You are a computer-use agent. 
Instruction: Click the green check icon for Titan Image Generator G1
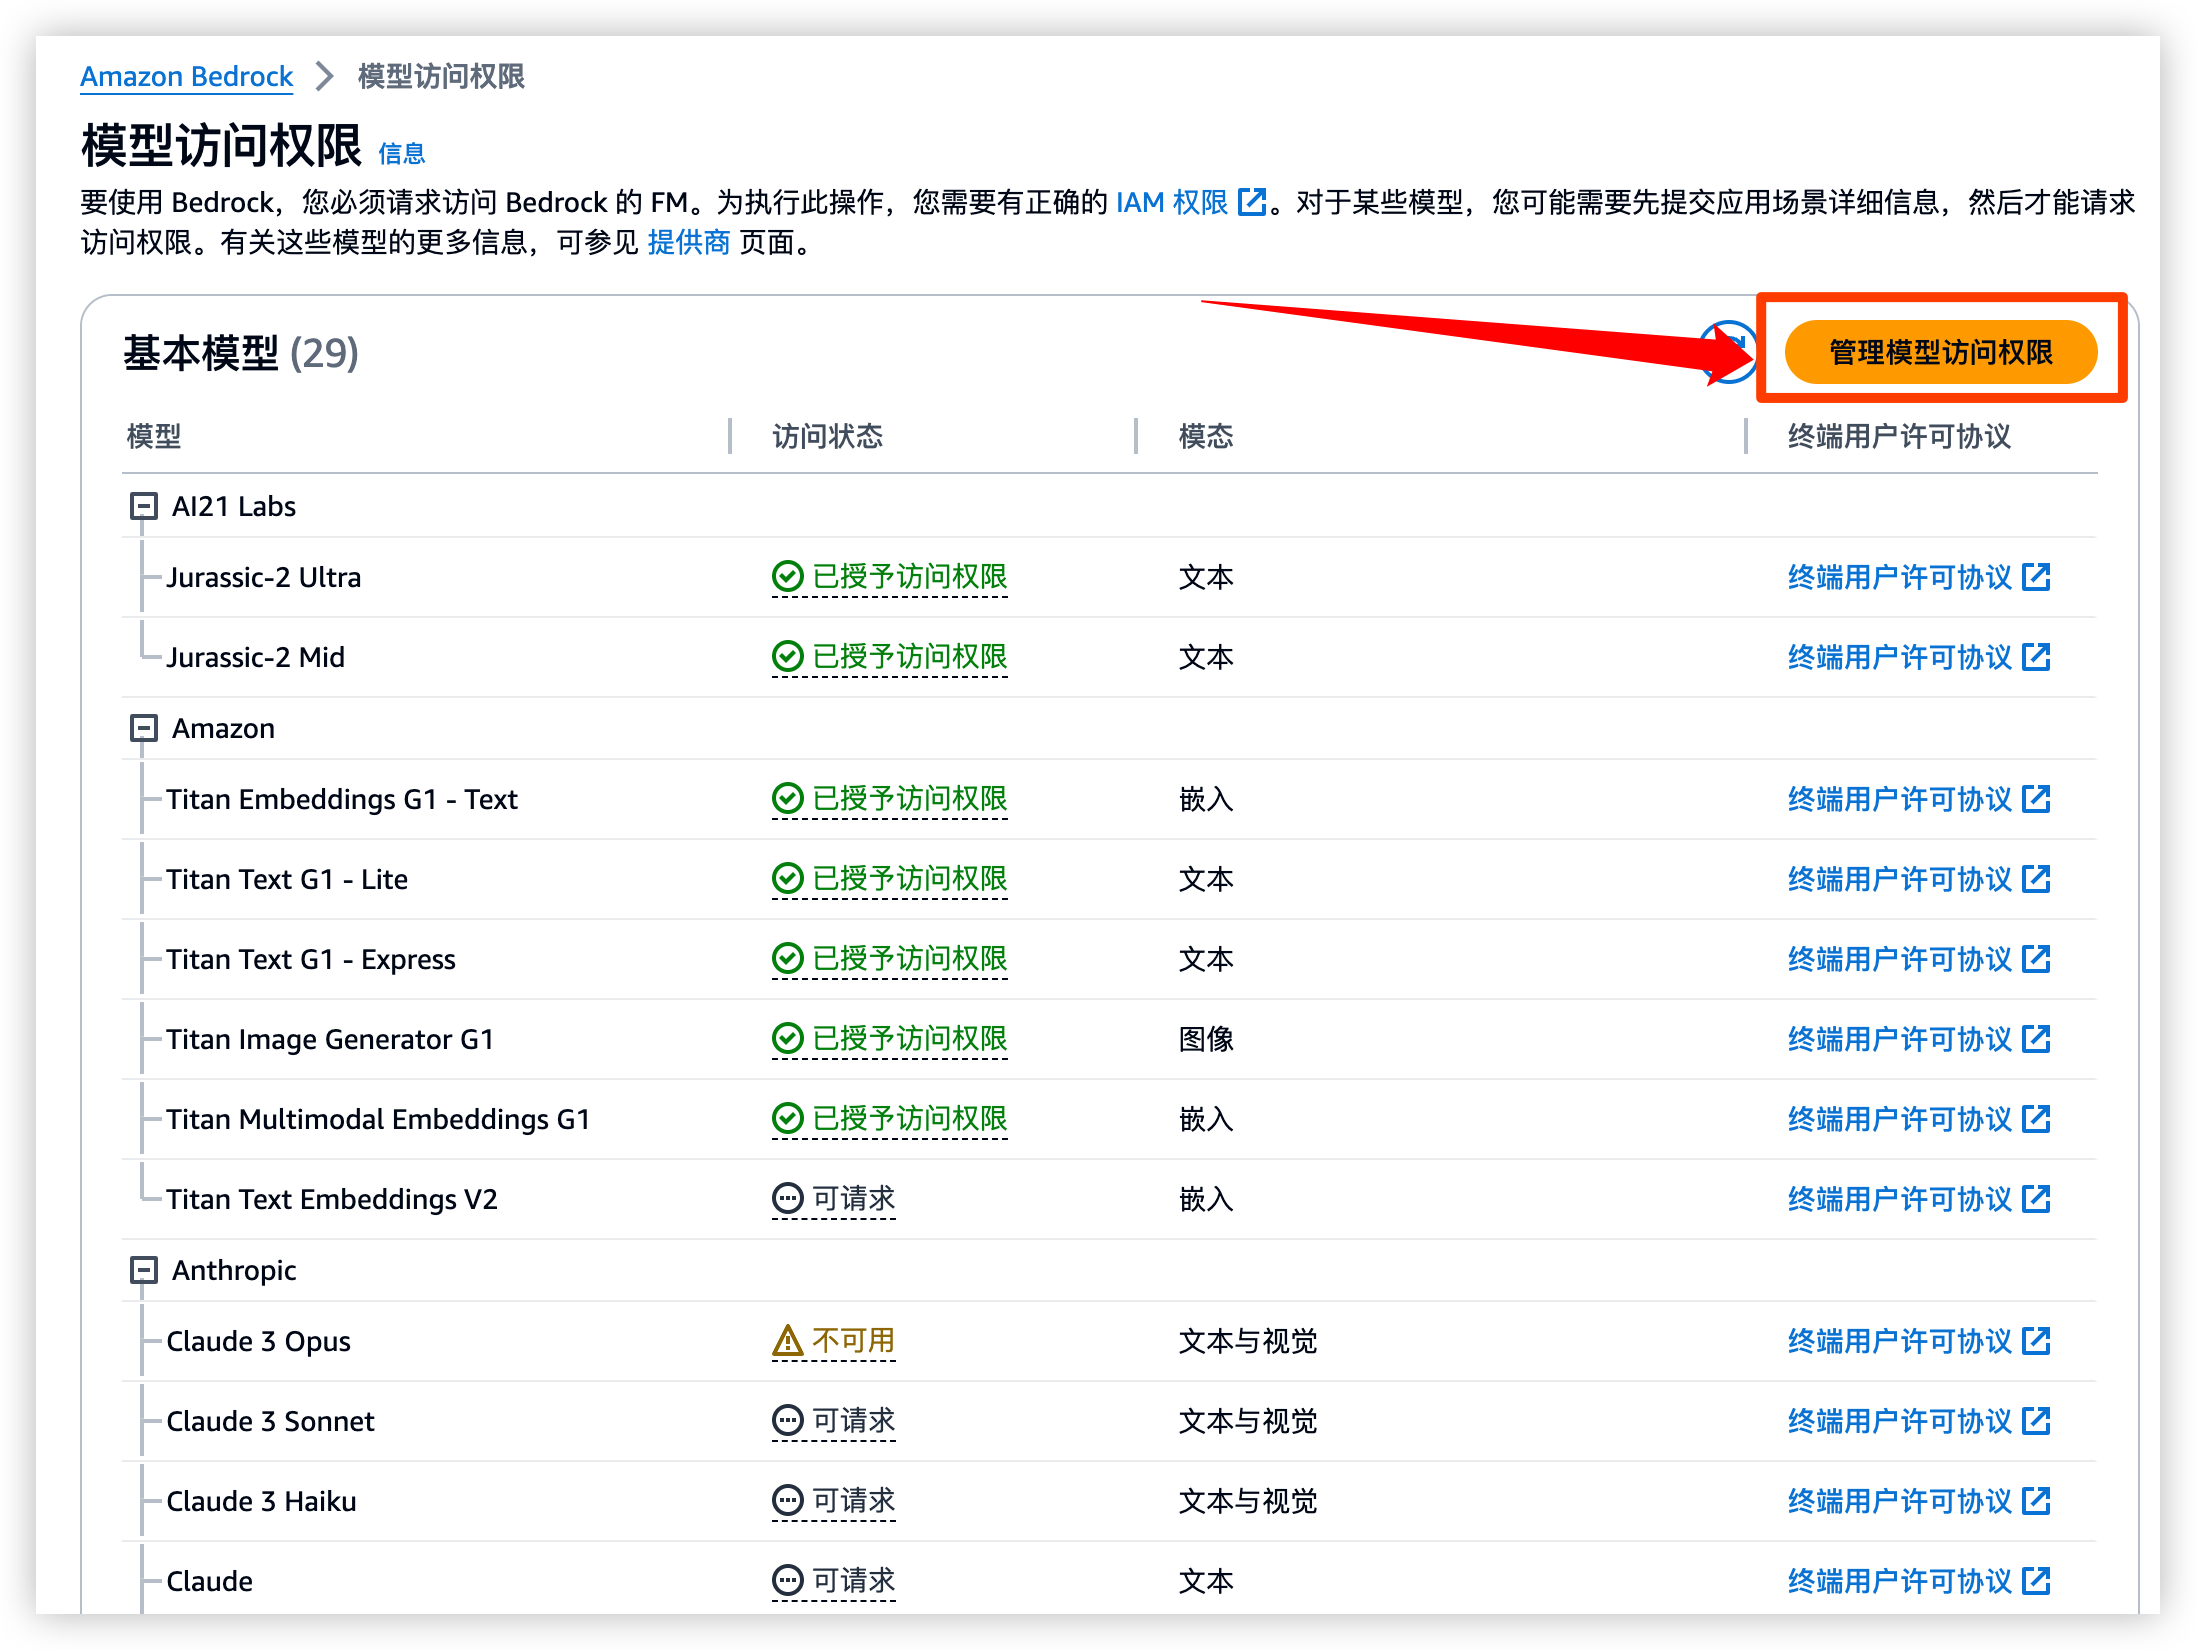coord(788,1039)
